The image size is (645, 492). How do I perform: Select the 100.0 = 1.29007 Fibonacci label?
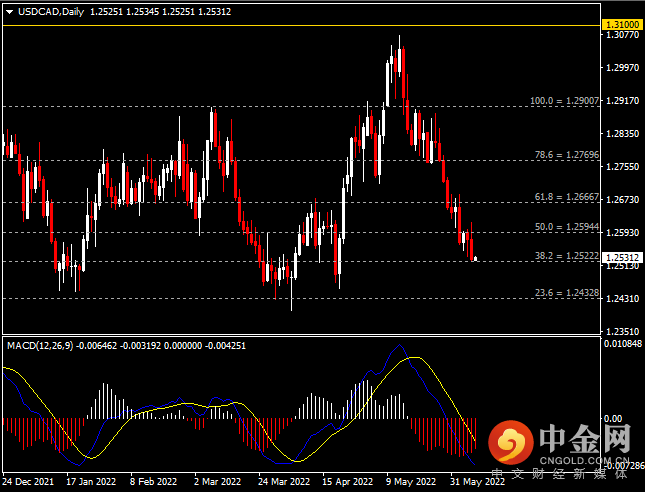pyautogui.click(x=564, y=100)
